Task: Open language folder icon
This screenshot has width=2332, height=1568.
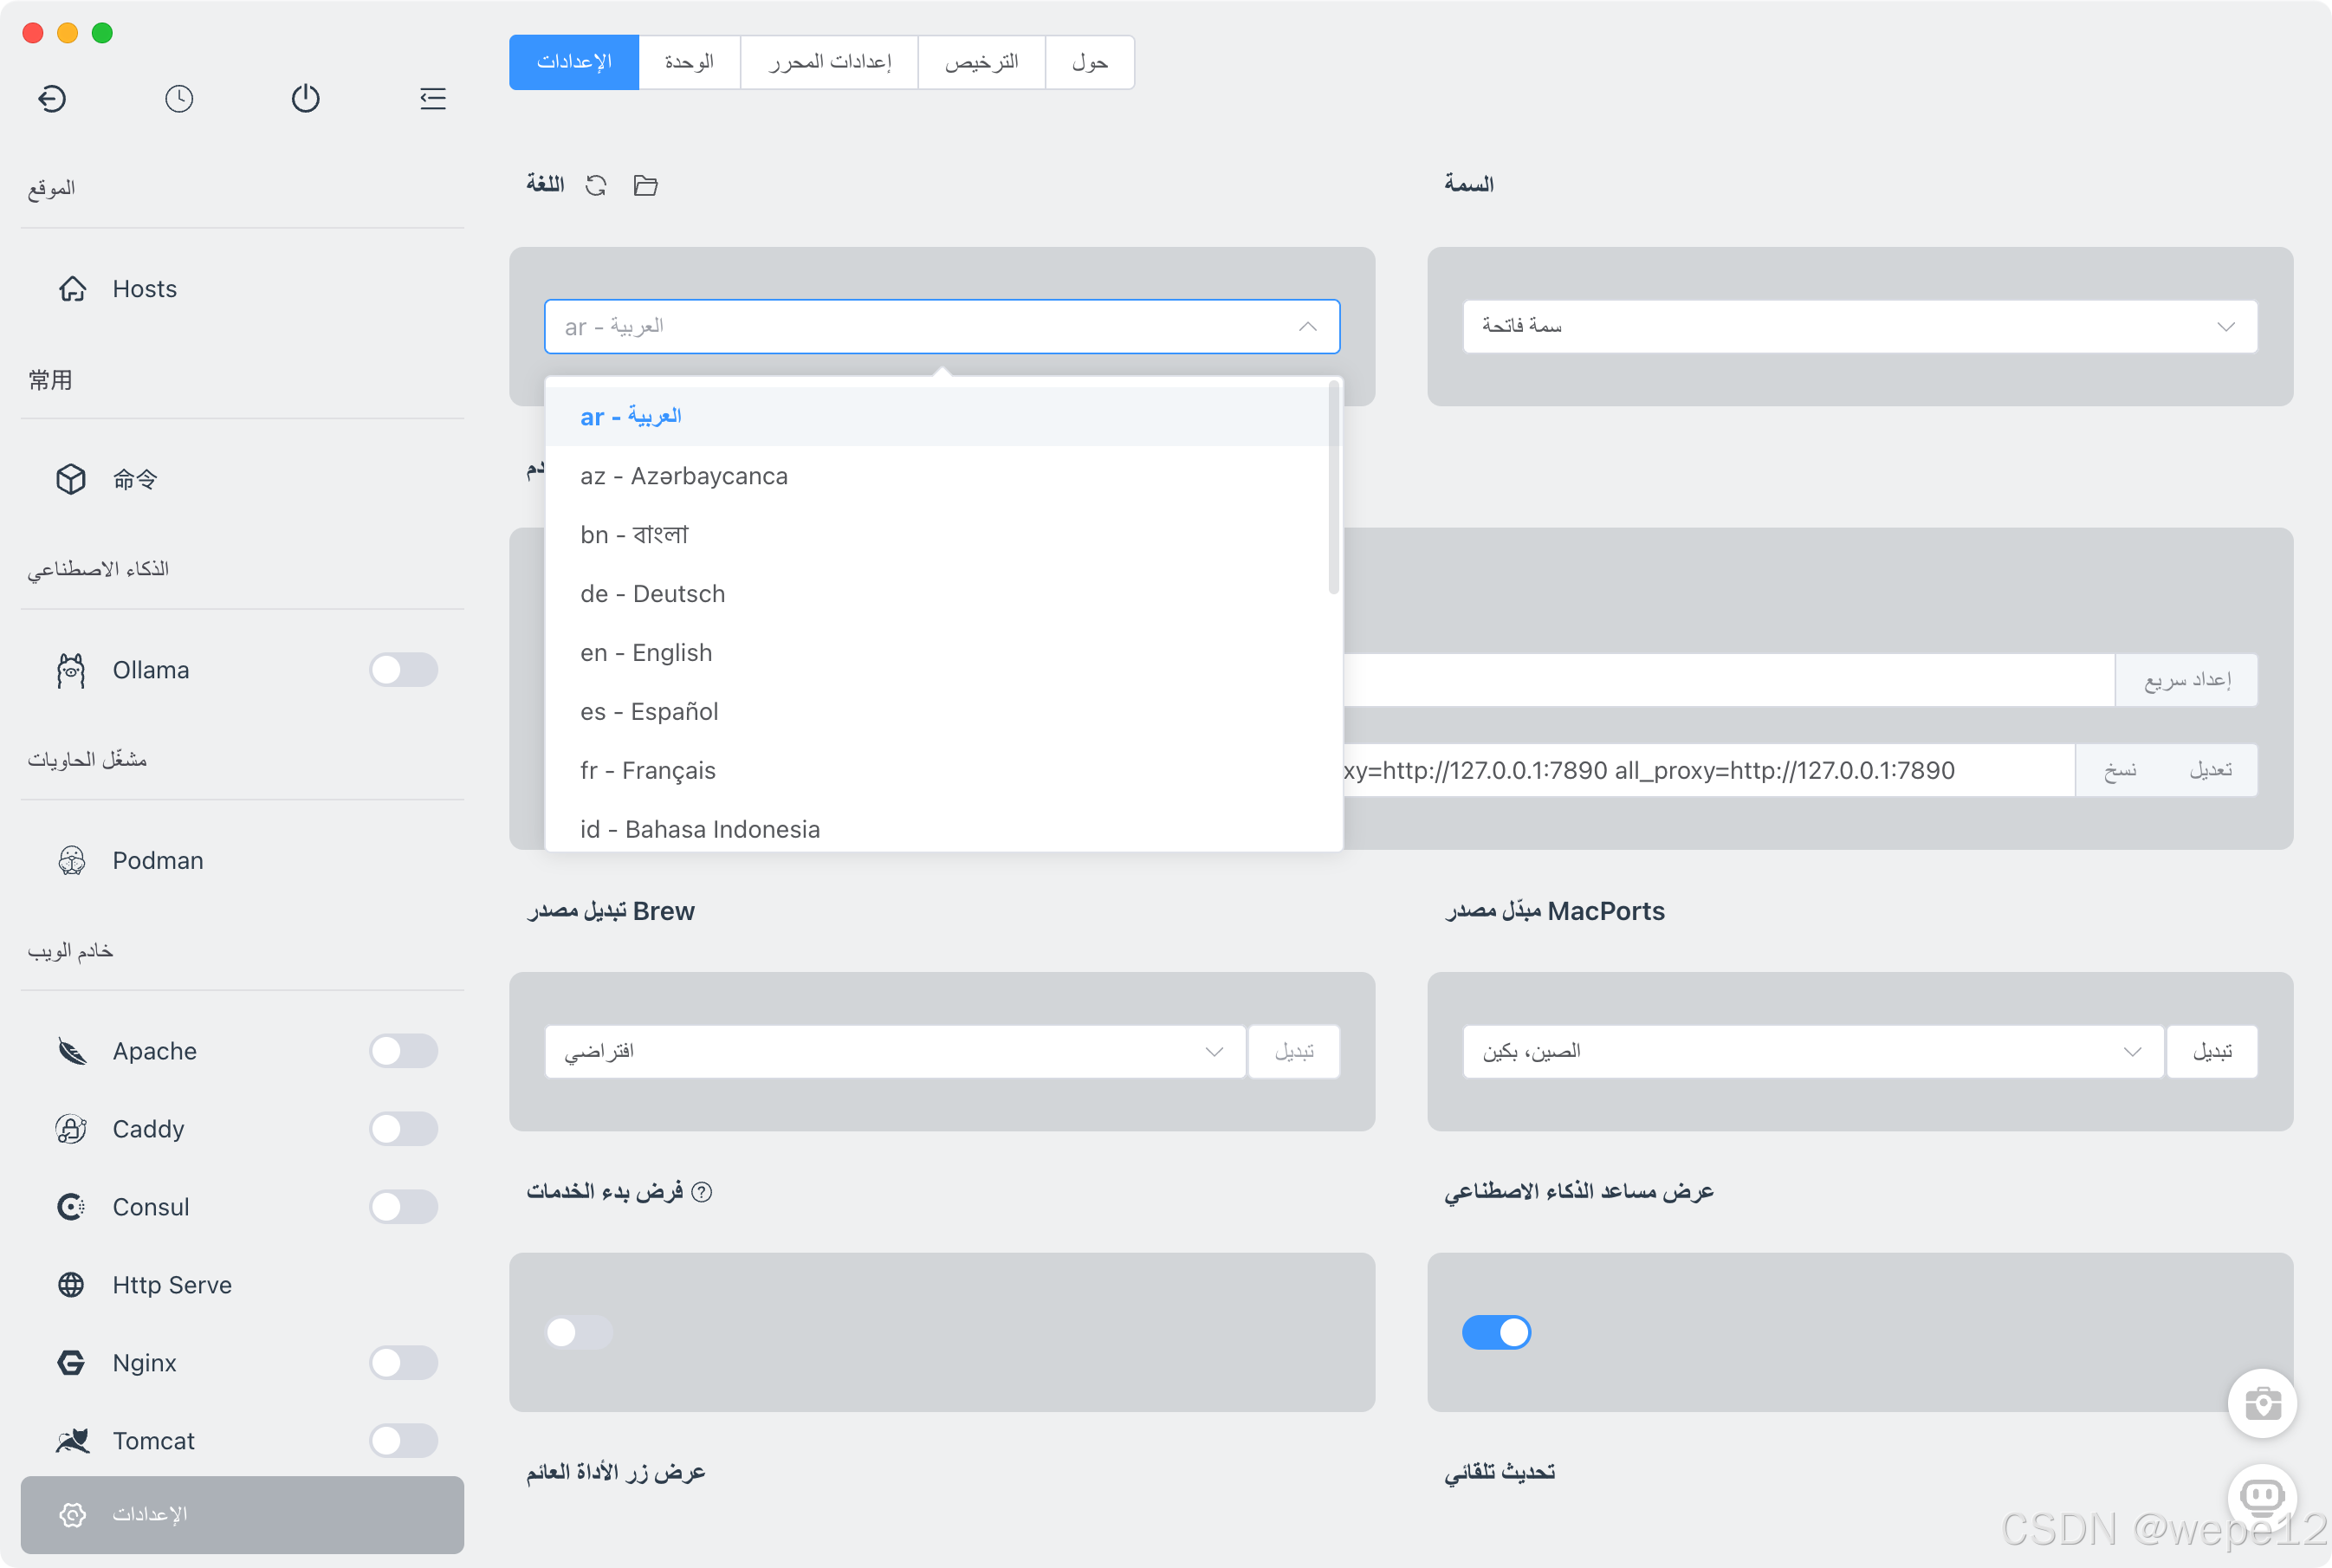Action: click(646, 185)
